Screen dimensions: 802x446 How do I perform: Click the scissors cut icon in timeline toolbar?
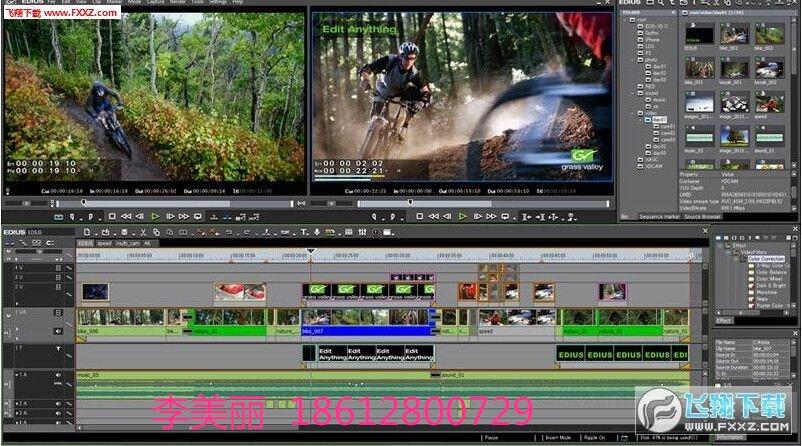142,232
